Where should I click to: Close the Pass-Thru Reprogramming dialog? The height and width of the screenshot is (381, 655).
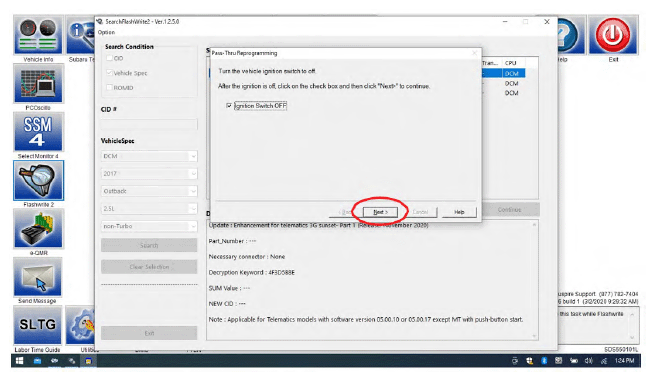tap(474, 53)
